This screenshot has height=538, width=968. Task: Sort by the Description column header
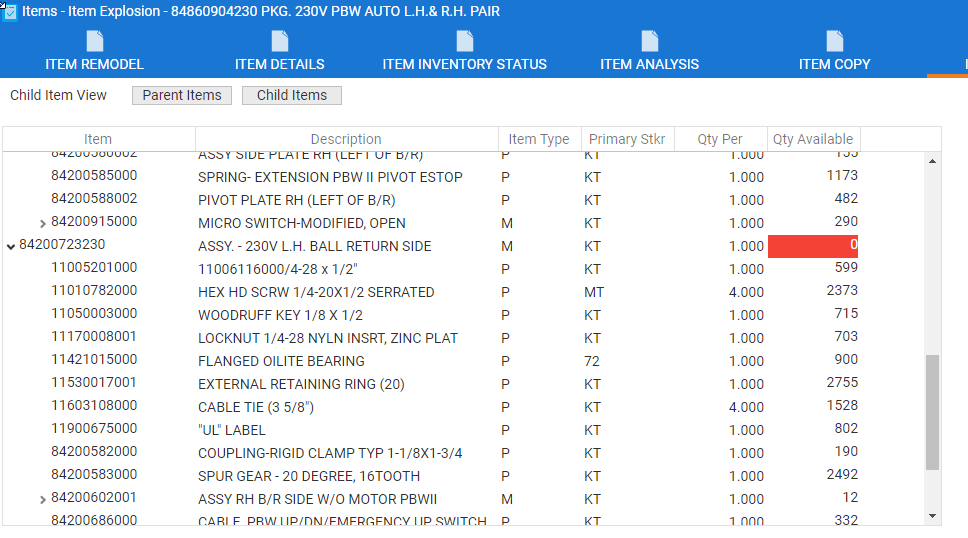point(346,139)
